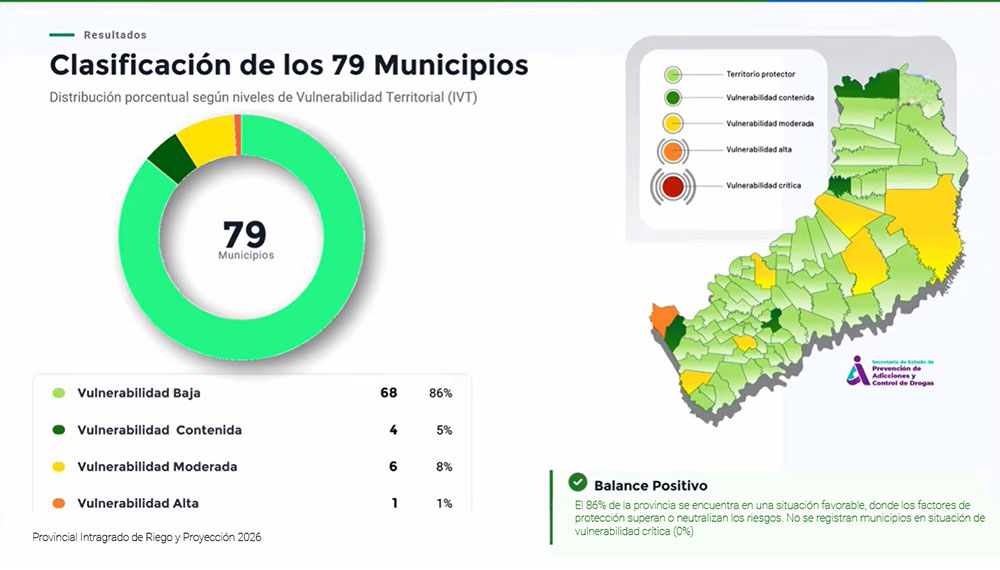Click the yellow segment of the donut chart
The height and width of the screenshot is (570, 1000).
point(207,136)
